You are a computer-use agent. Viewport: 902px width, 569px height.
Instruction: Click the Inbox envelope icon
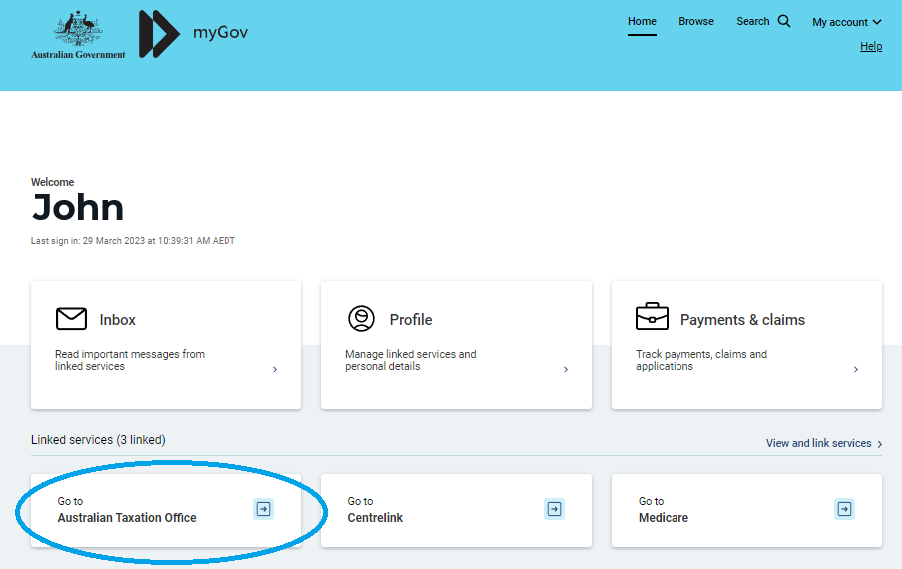pos(71,319)
